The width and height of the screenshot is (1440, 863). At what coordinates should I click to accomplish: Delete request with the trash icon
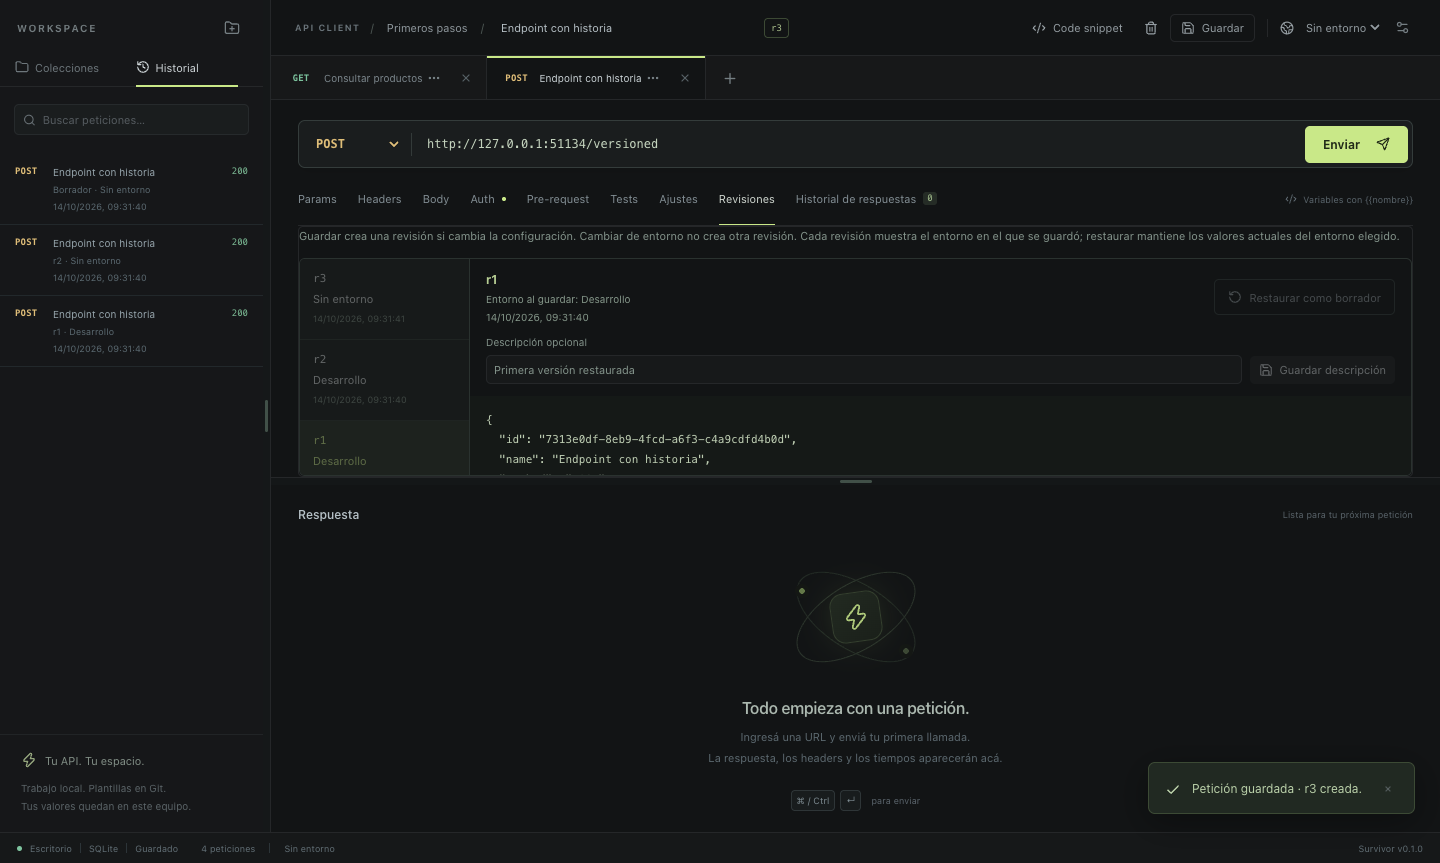point(1151,28)
